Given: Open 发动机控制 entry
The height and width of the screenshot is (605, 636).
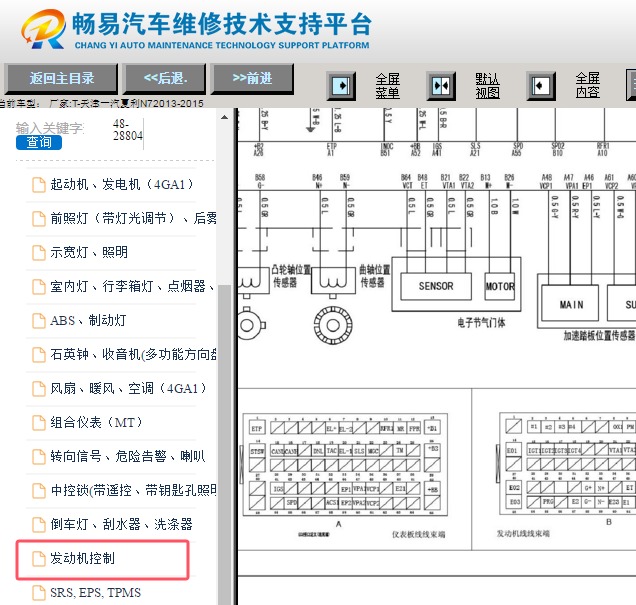Looking at the screenshot, I should pos(82,559).
